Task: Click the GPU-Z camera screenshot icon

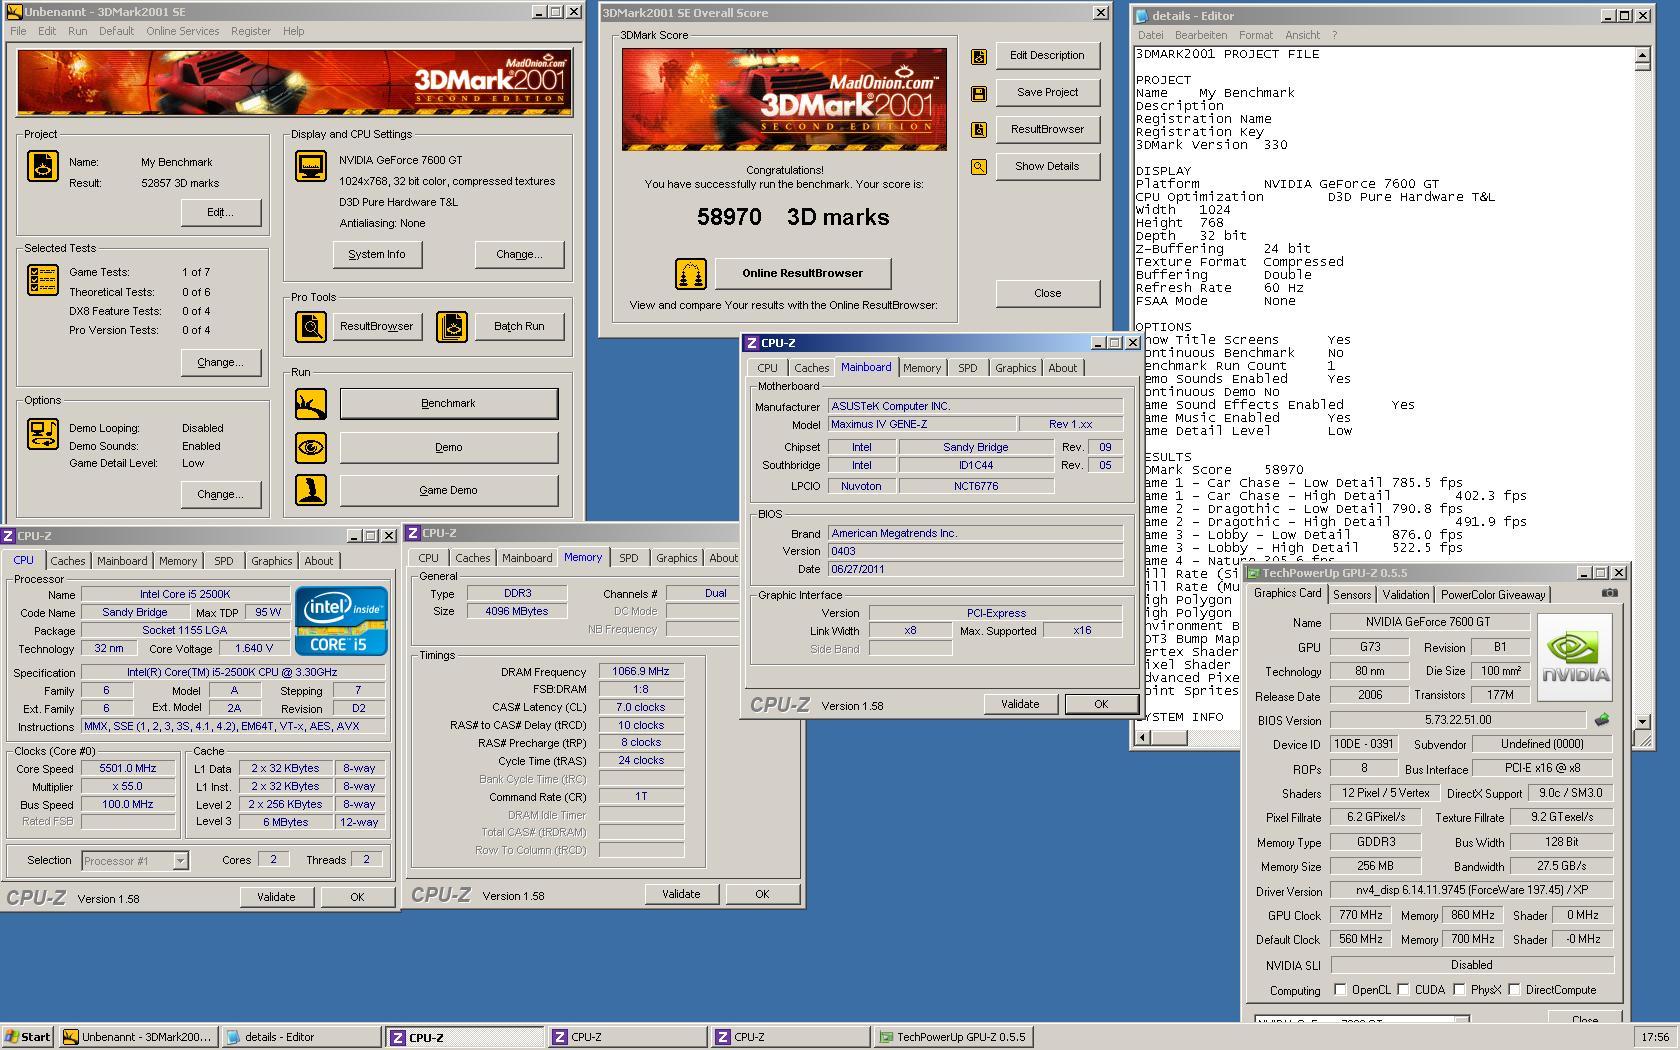Action: [1609, 593]
